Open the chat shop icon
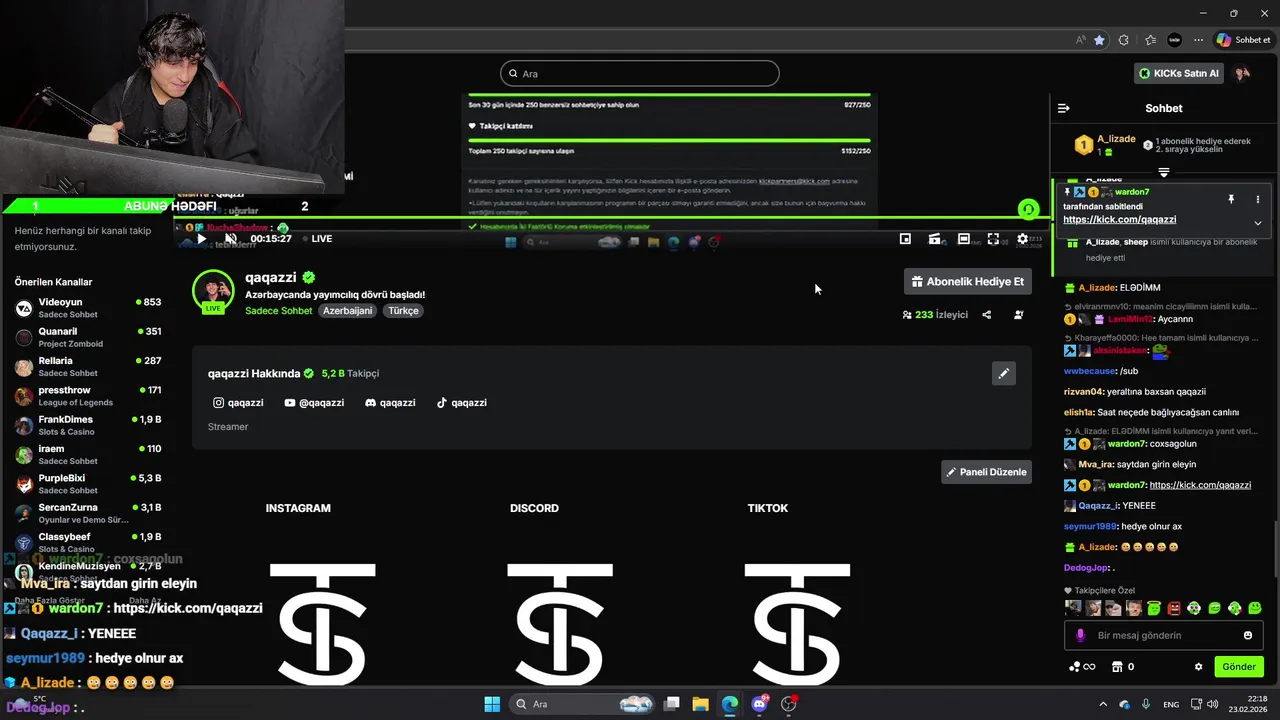 coord(1116,667)
